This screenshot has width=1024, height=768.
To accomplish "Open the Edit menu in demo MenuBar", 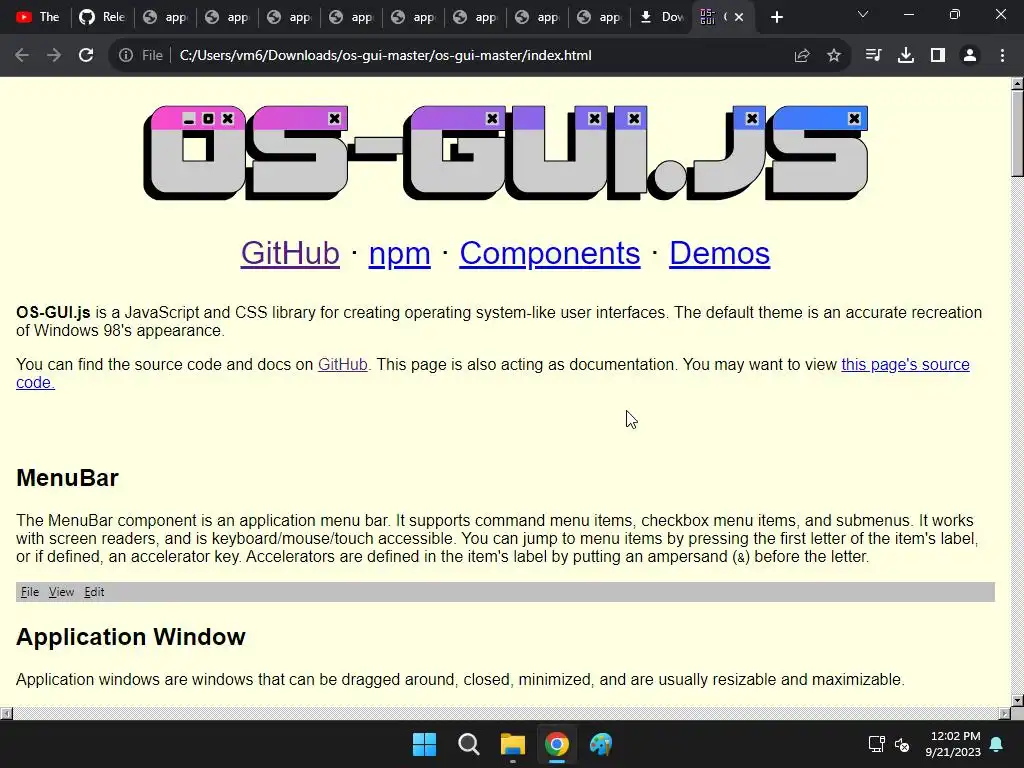I will coord(94,592).
